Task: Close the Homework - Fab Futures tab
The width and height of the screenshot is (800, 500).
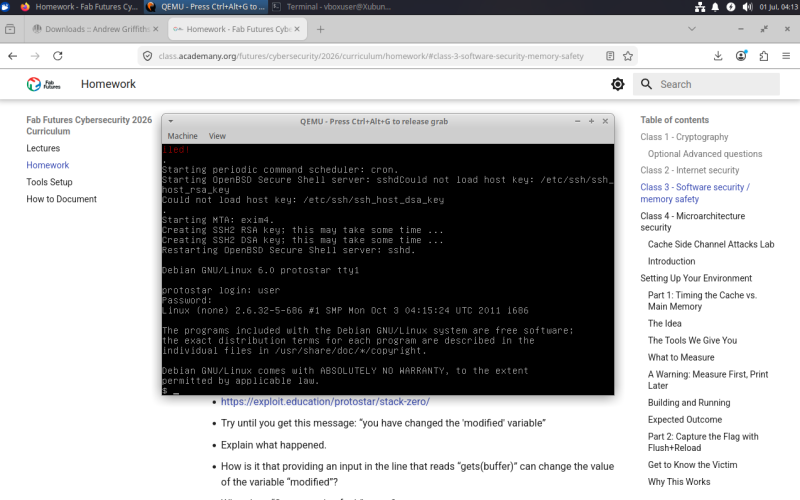Action: pyautogui.click(x=297, y=29)
